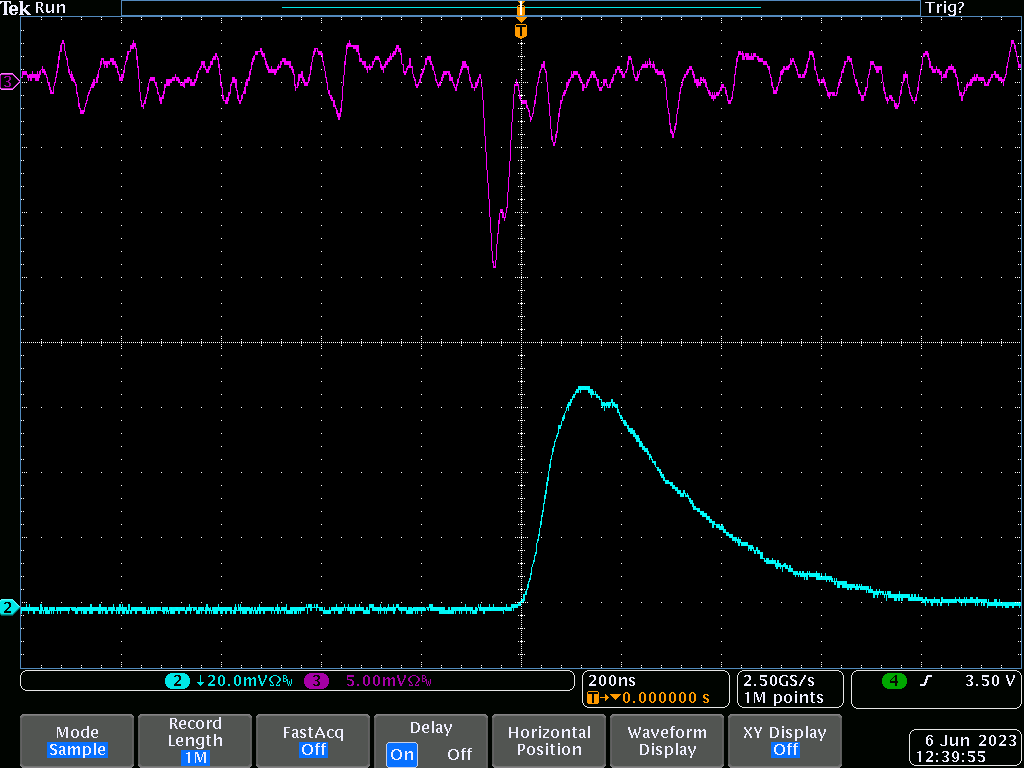Click the Tek logo
This screenshot has height=768, width=1024.
coord(16,8)
